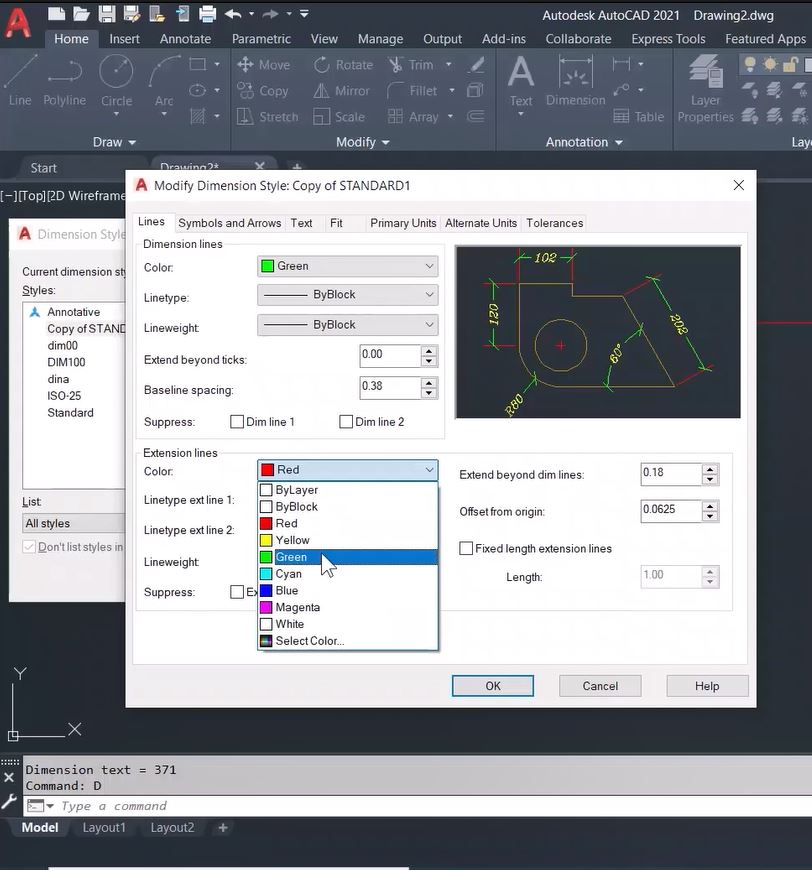Switch to the Annotate ribbon tab

(x=185, y=39)
